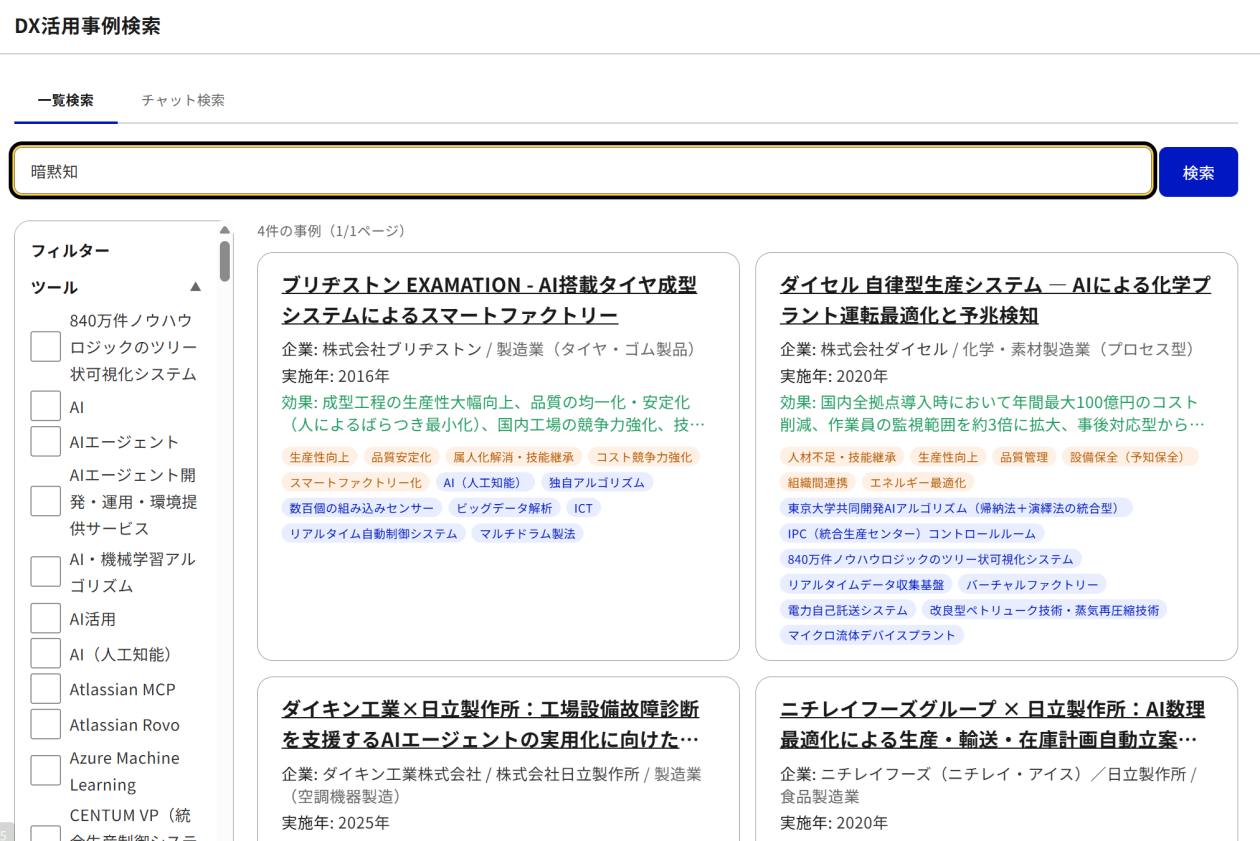Viewport: 1260px width, 841px height.
Task: Collapse the ツール filter section arrow
Action: coord(196,287)
